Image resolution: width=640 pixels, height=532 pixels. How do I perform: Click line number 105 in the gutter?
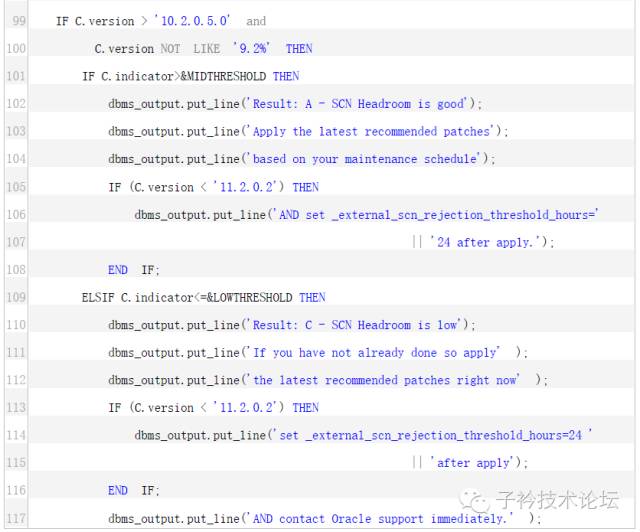[x=16, y=187]
